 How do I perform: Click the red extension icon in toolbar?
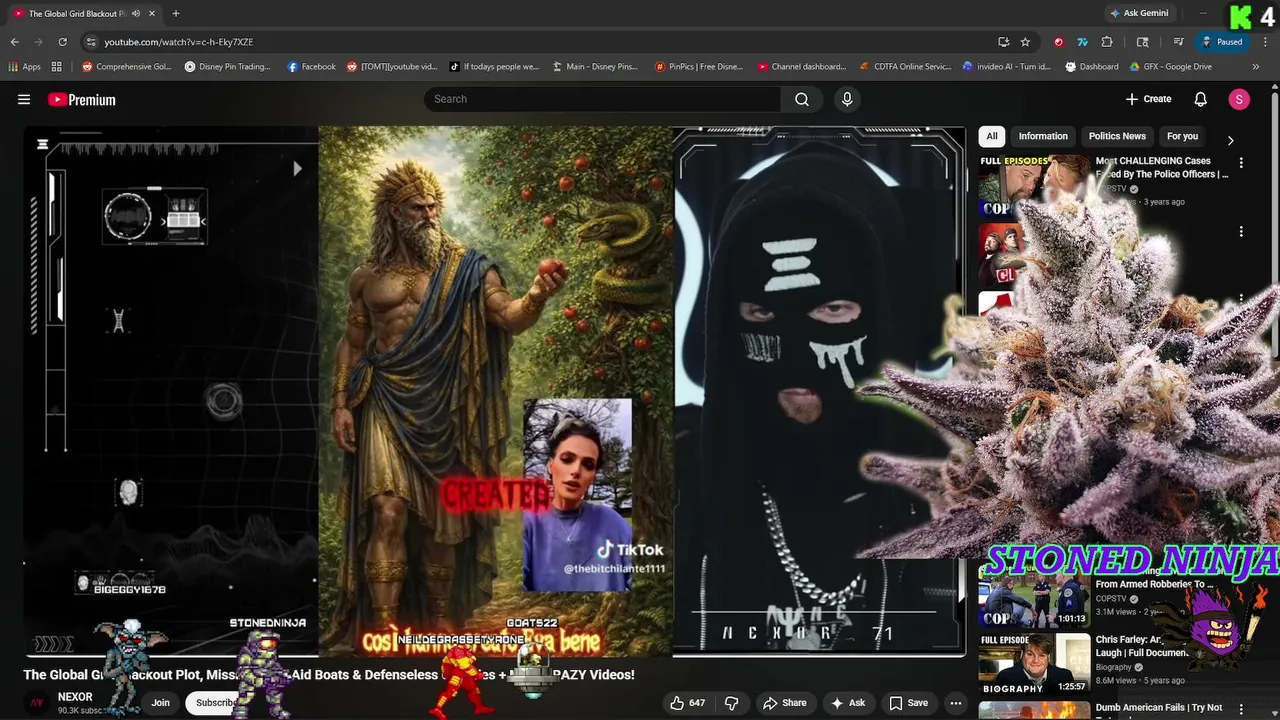coord(1058,42)
